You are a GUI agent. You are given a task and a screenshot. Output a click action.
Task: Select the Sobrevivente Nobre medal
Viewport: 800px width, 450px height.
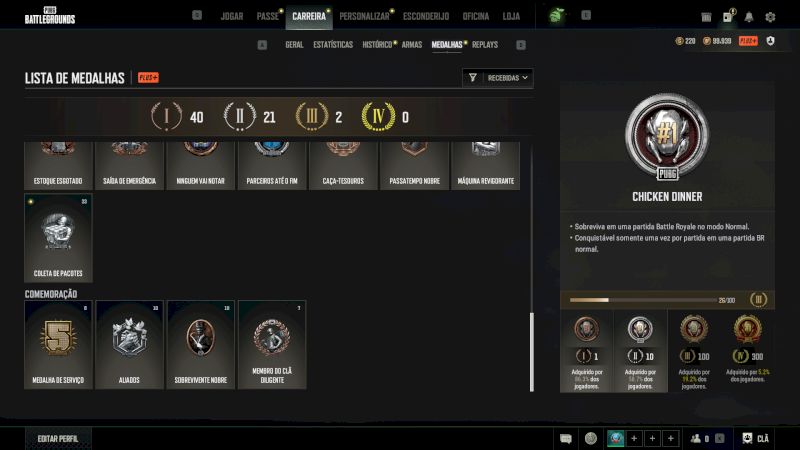[x=201, y=345]
